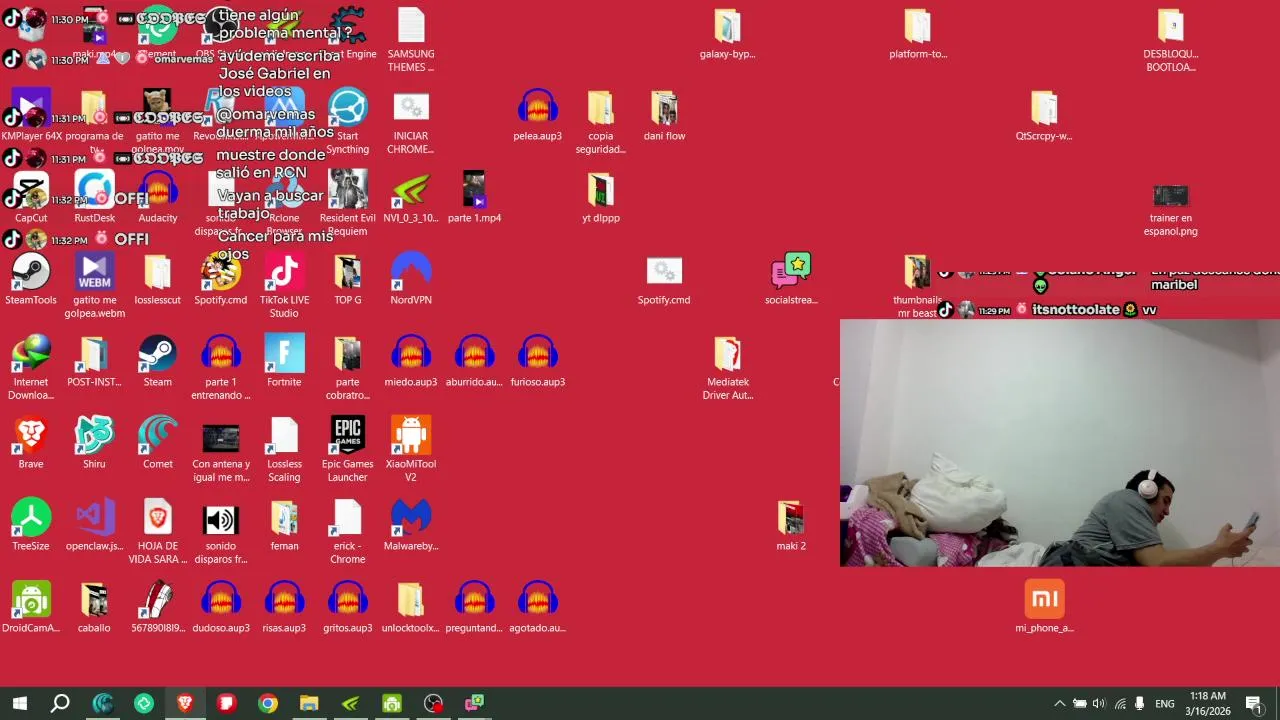Open aburrido.au... Audacity project
Screen dimensions: 1280x720
474,362
